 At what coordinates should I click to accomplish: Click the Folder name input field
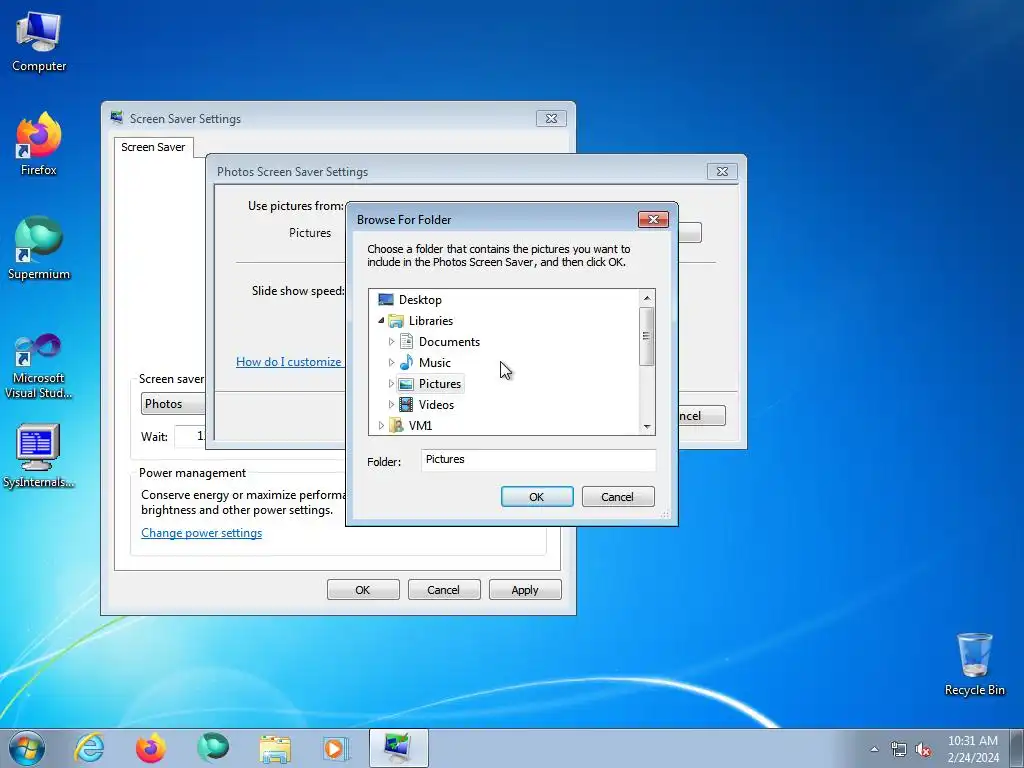(x=538, y=460)
